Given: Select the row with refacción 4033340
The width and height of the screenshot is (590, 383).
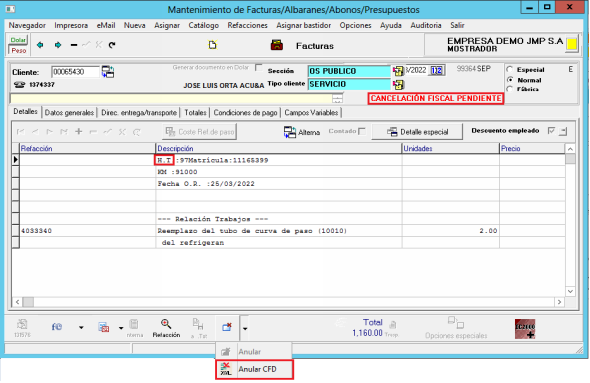Looking at the screenshot, I should click(288, 231).
